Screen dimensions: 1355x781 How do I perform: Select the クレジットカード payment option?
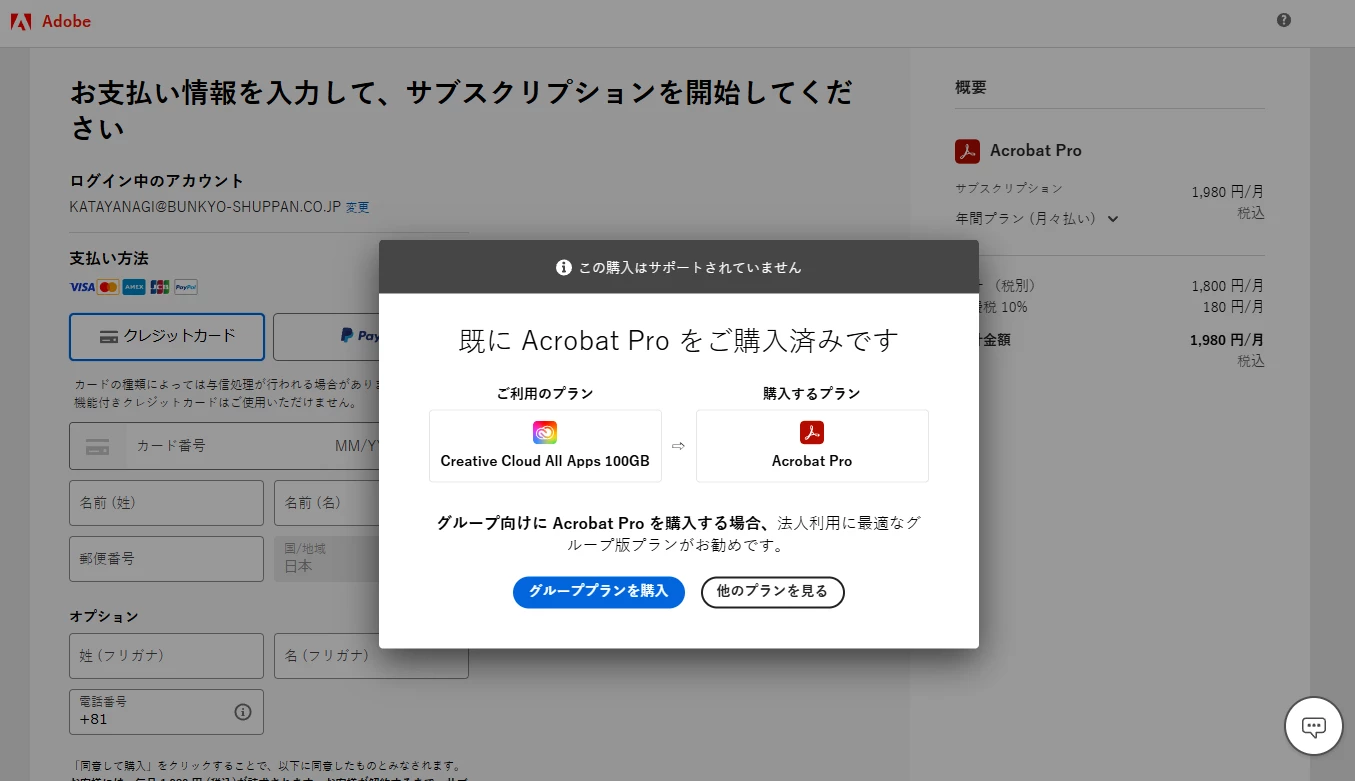click(x=167, y=337)
